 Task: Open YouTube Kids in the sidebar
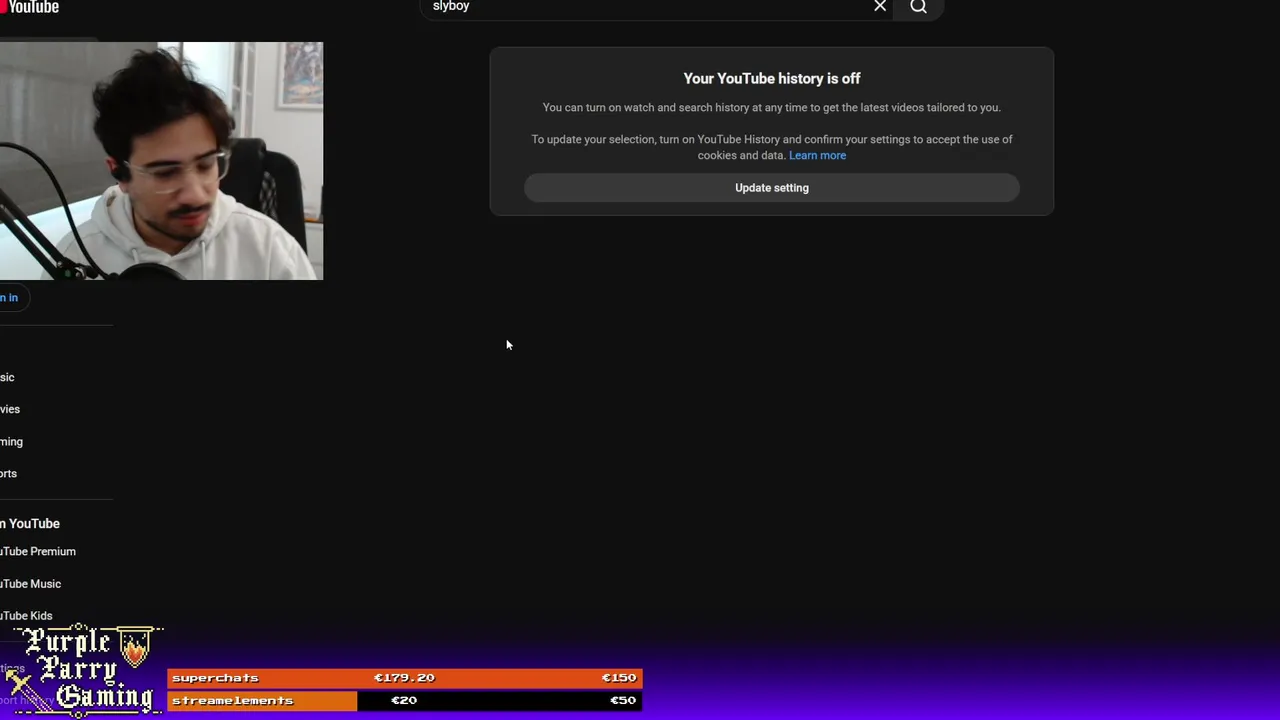[27, 616]
